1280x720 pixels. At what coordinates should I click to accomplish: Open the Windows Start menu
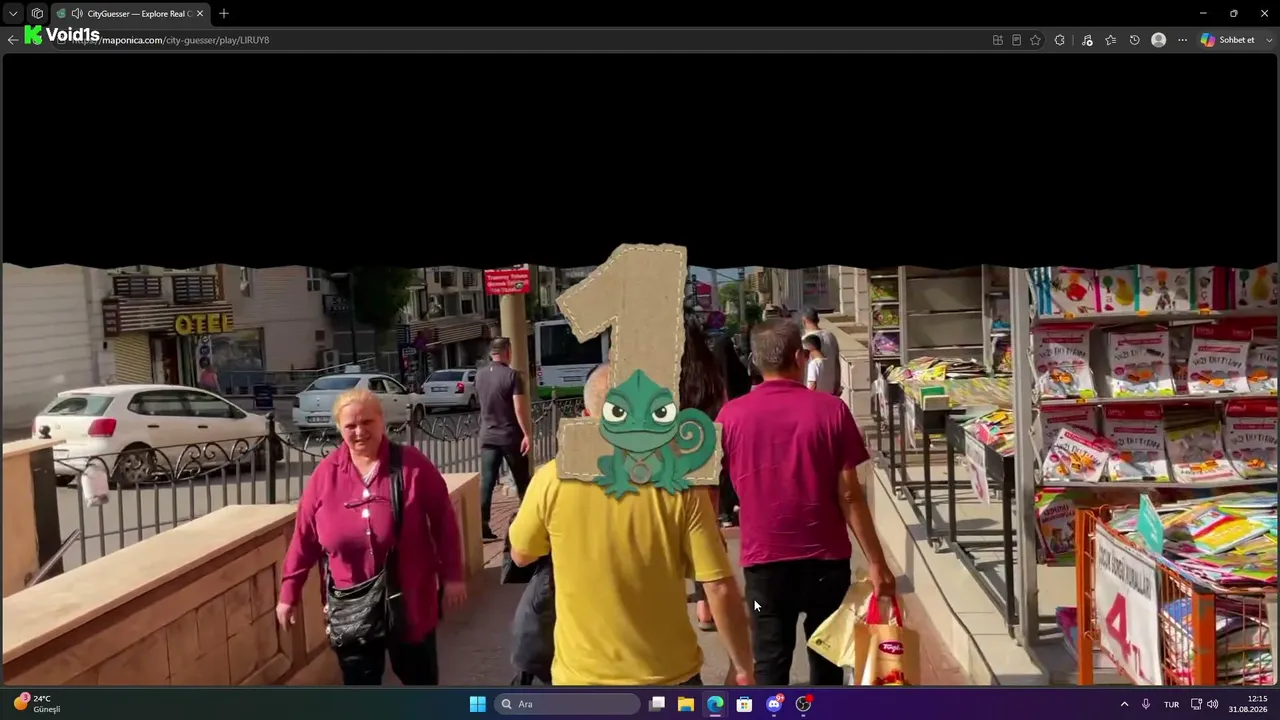(x=478, y=704)
